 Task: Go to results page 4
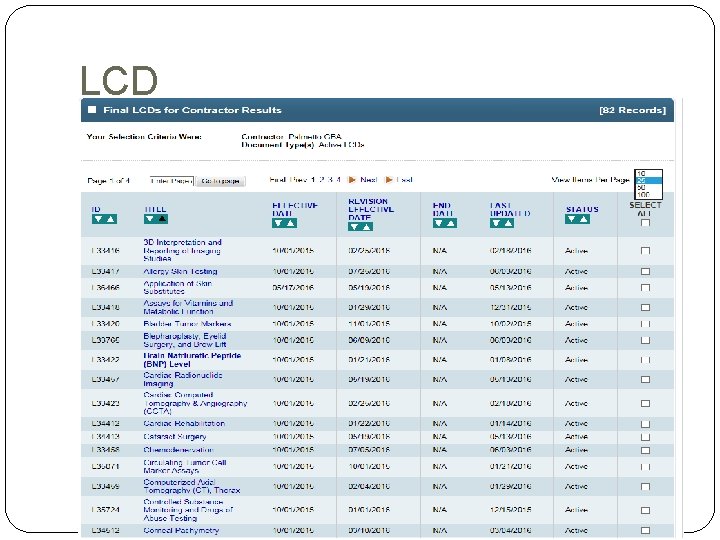(x=338, y=180)
